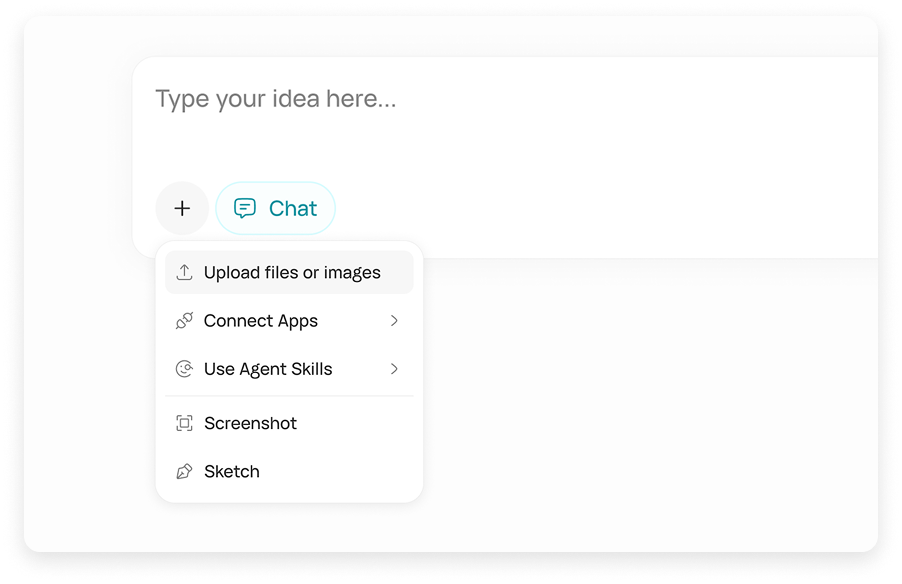
Task: Click the upload arrow icon beside 'Upload files or images'
Action: [185, 271]
